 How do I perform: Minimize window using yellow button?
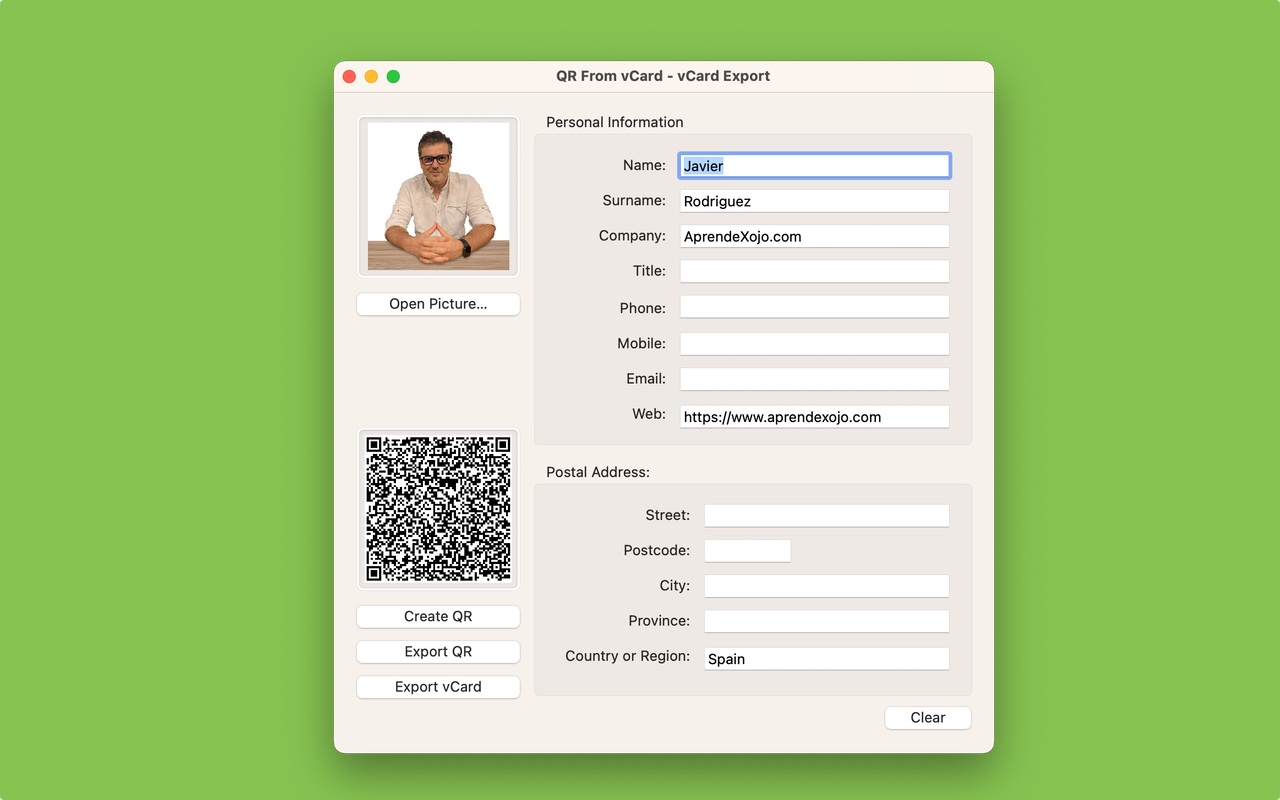click(371, 76)
